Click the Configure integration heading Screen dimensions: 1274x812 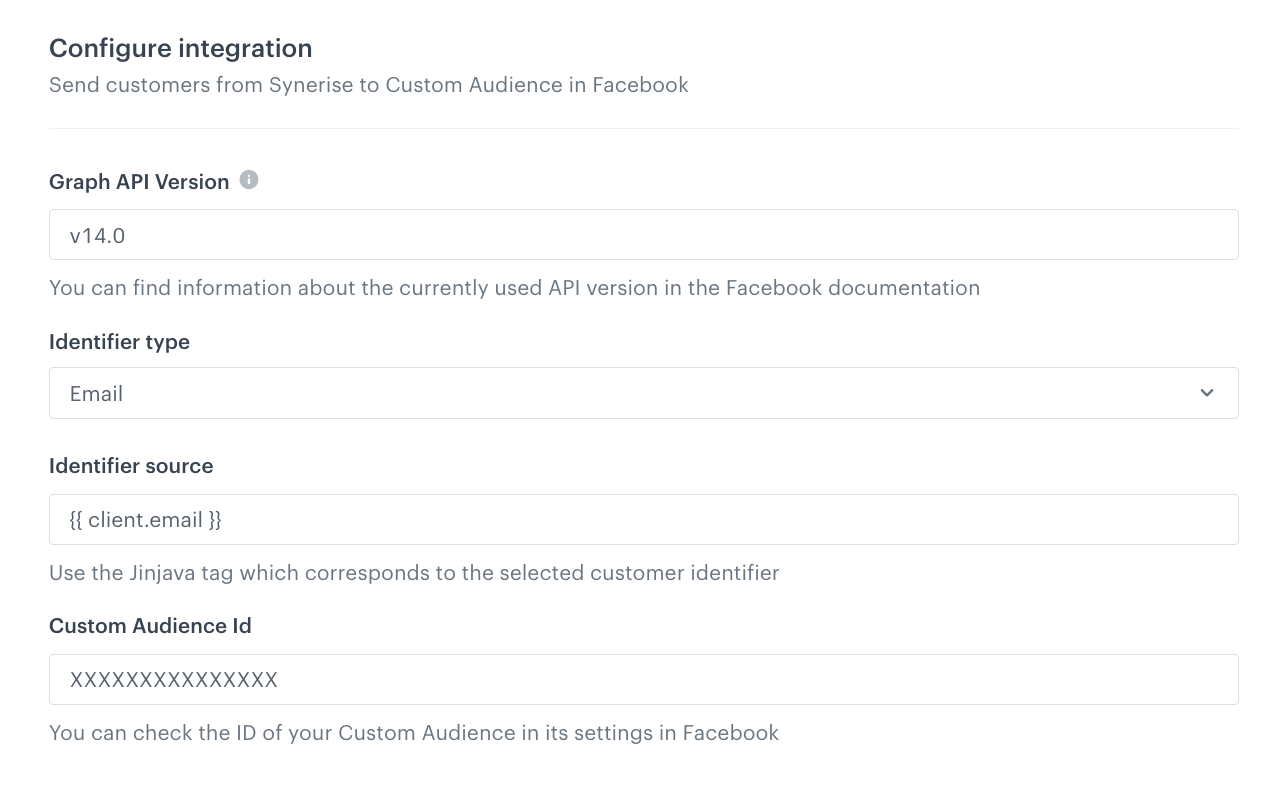tap(180, 48)
